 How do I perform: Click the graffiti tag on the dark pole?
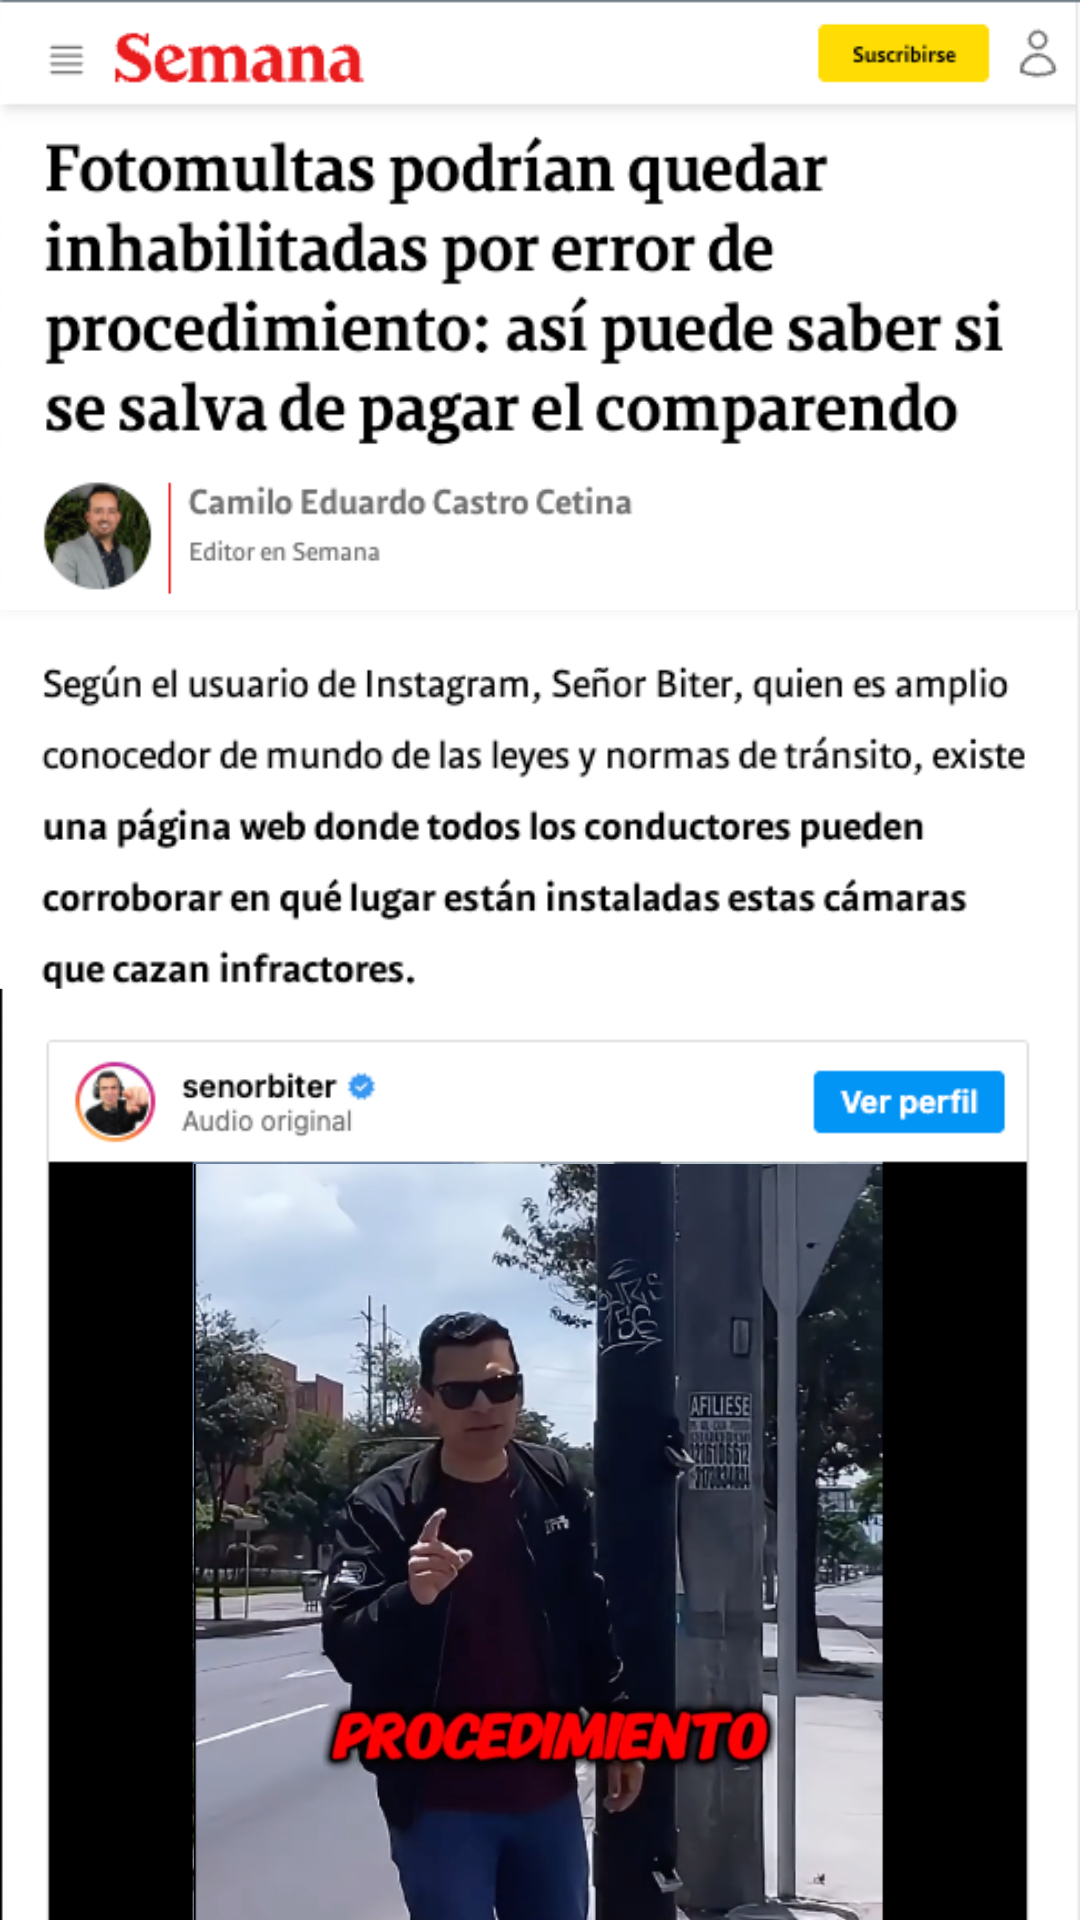[x=630, y=1304]
